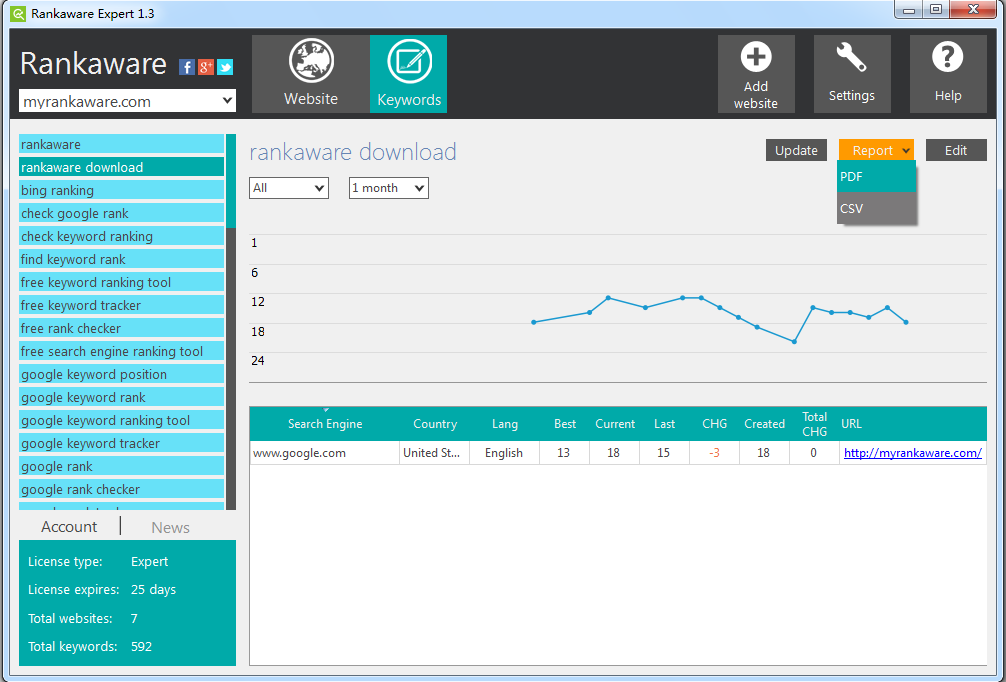The width and height of the screenshot is (1006, 682).
Task: Select the 'free rank checker' keyword
Action: (x=121, y=328)
